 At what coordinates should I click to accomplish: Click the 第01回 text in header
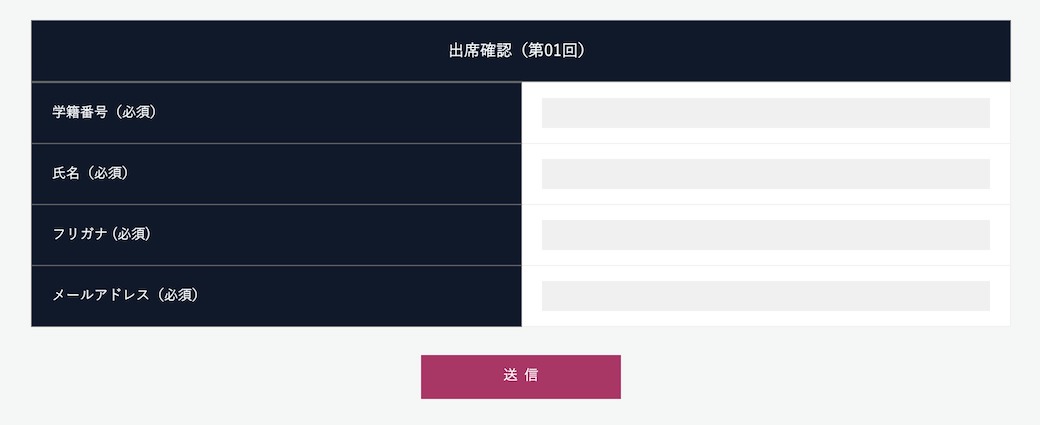[x=552, y=51]
